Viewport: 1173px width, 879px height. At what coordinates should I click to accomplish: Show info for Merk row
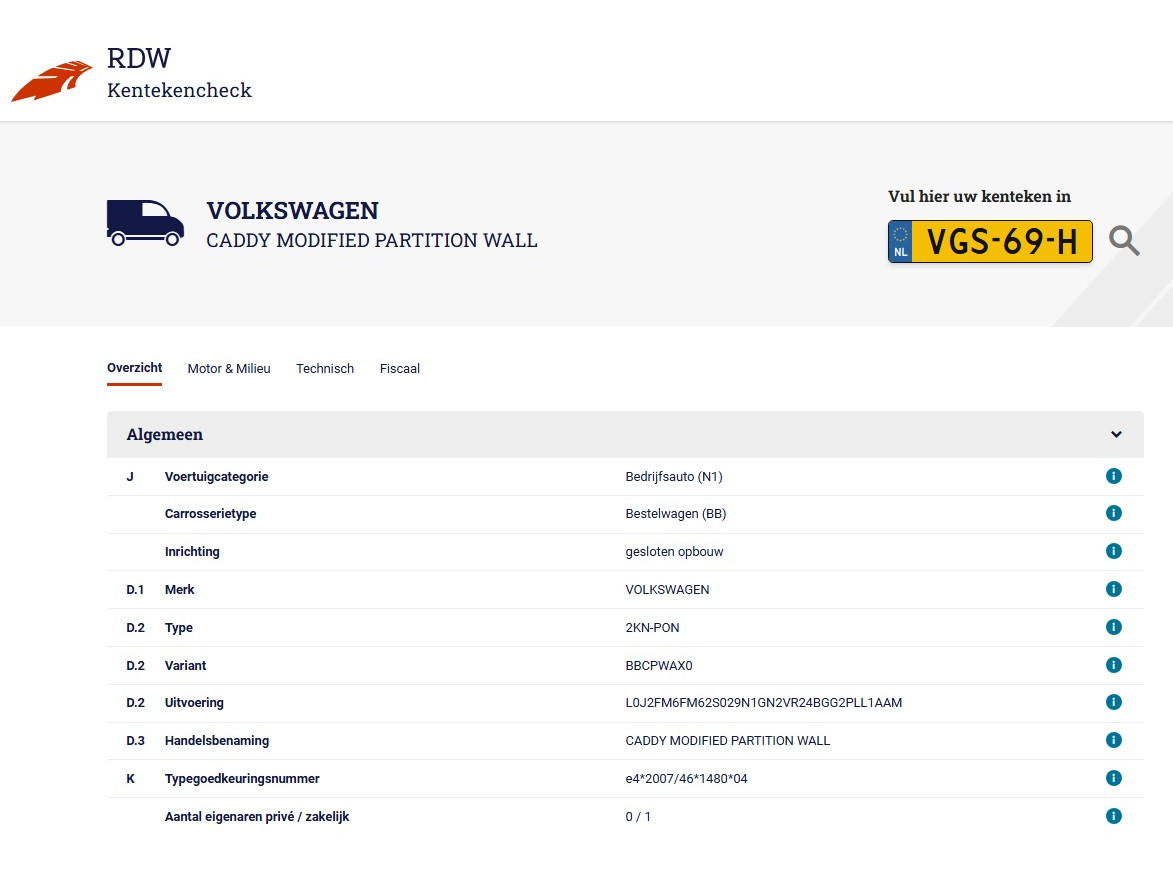pos(1114,589)
